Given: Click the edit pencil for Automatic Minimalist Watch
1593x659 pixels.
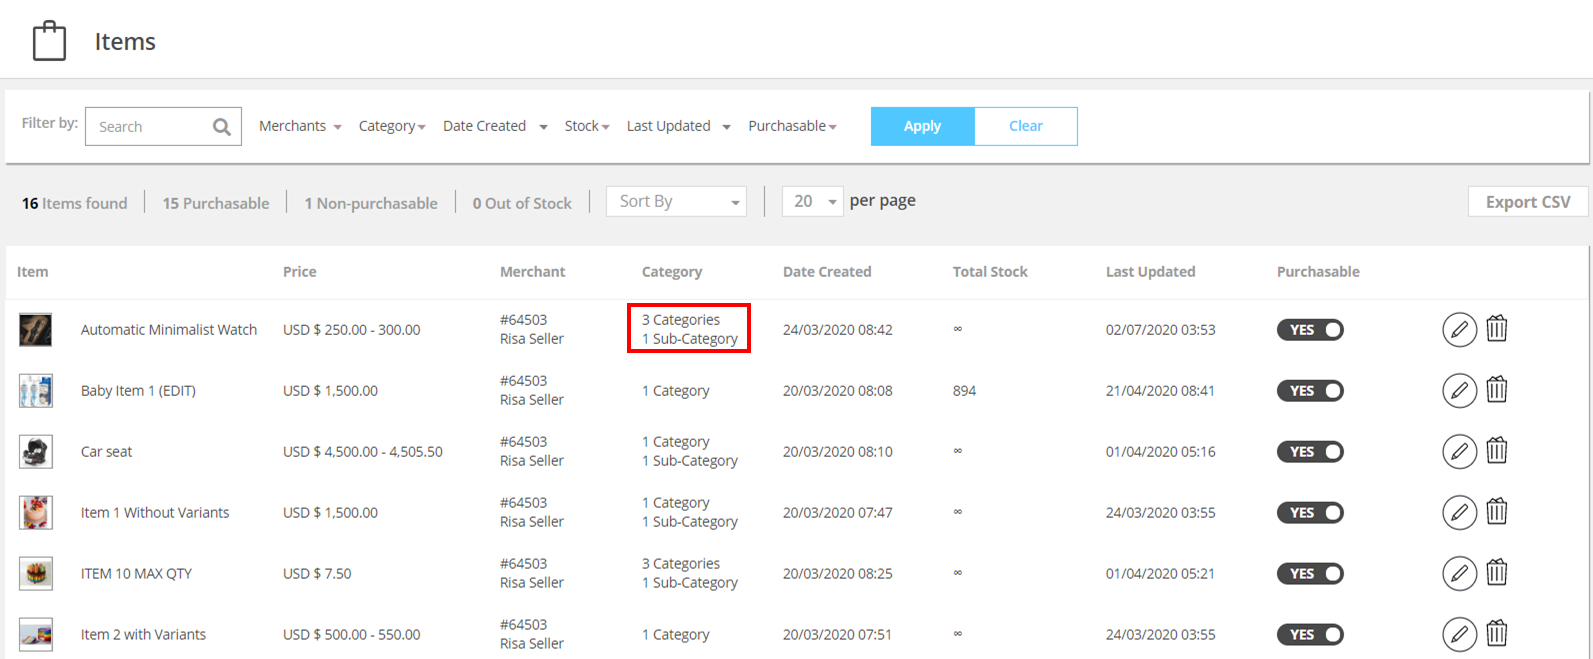Looking at the screenshot, I should point(1459,330).
